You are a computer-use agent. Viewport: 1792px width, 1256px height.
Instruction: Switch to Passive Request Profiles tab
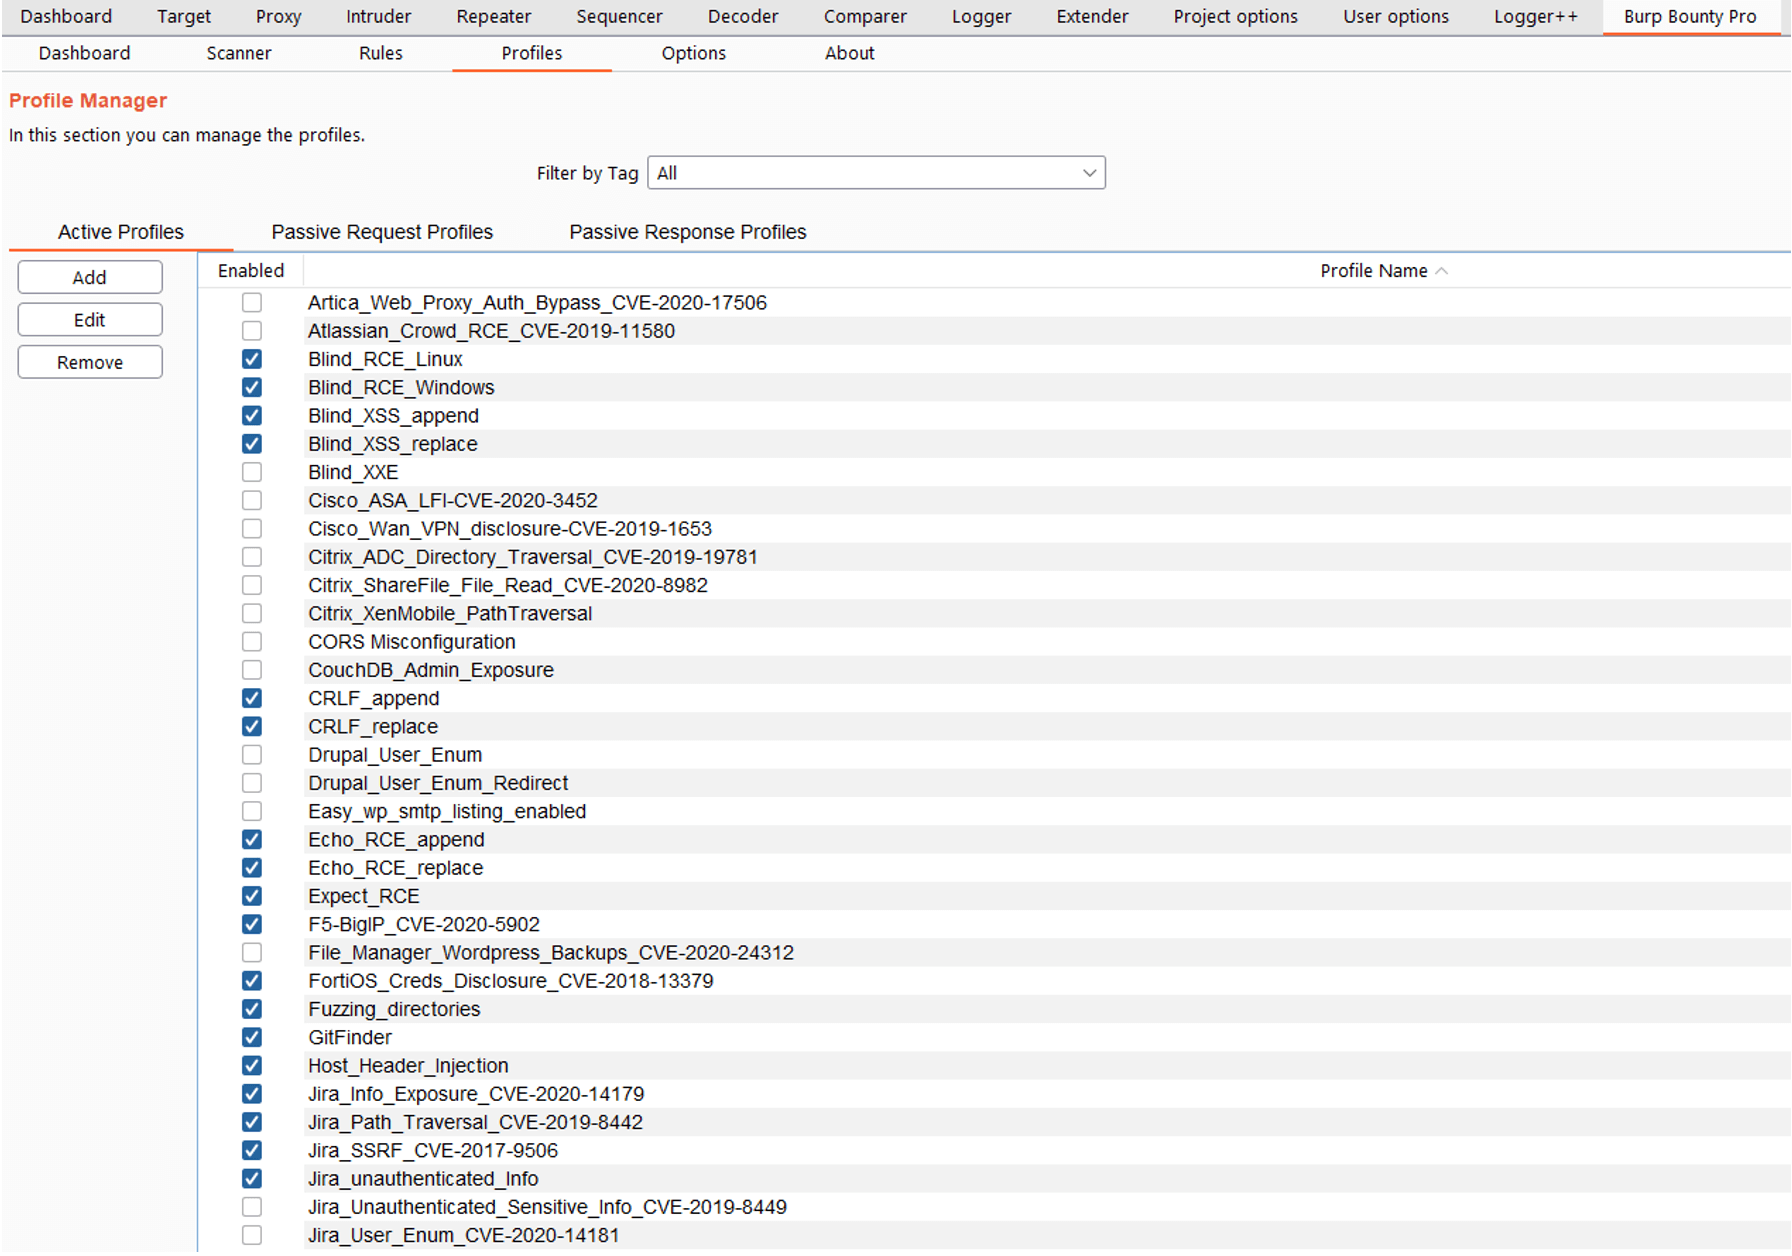pos(381,231)
